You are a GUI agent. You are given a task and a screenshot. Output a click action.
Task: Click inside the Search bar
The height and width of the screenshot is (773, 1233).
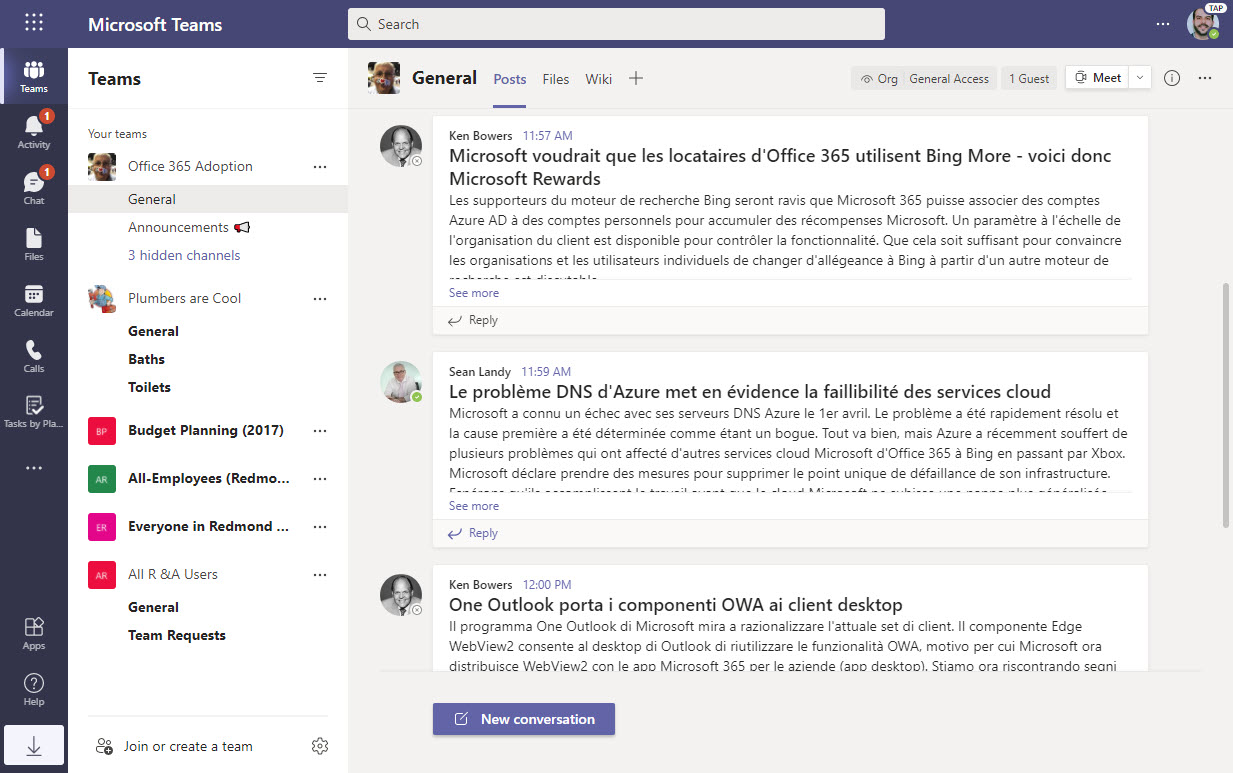pyautogui.click(x=616, y=23)
